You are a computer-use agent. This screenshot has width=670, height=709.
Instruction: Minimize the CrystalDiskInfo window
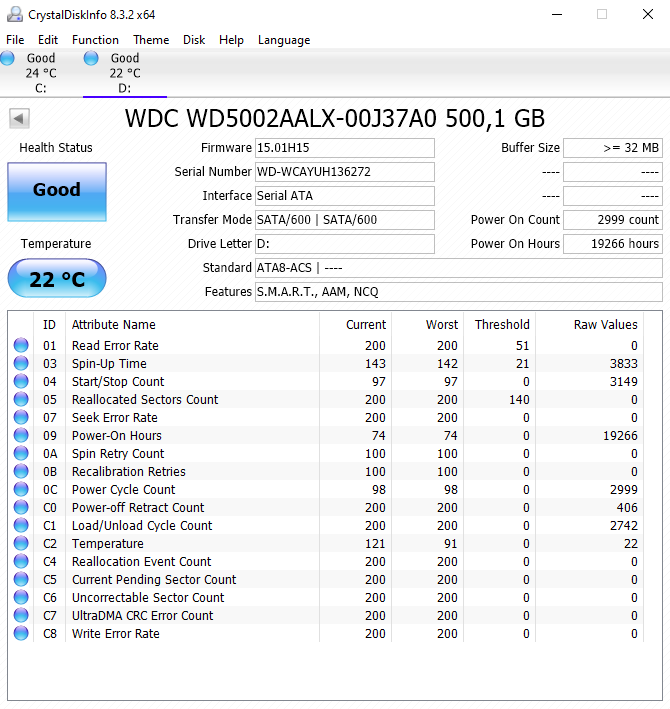pyautogui.click(x=557, y=14)
